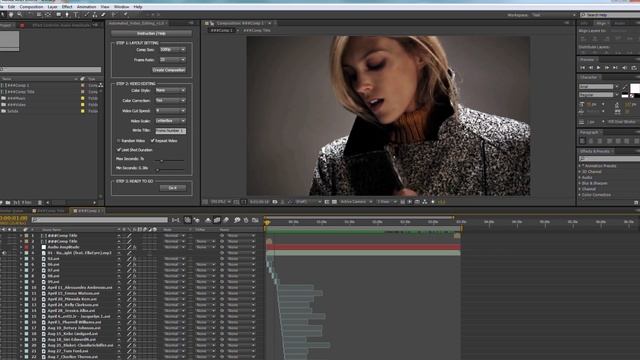
Task: Toggle shy switch for layer 1 Comp Title
Action: coord(119,236)
